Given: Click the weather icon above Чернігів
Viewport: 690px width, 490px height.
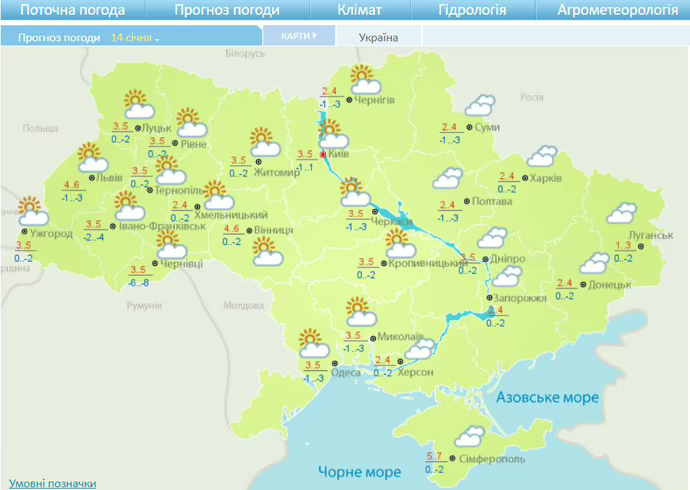Looking at the screenshot, I should [361, 78].
